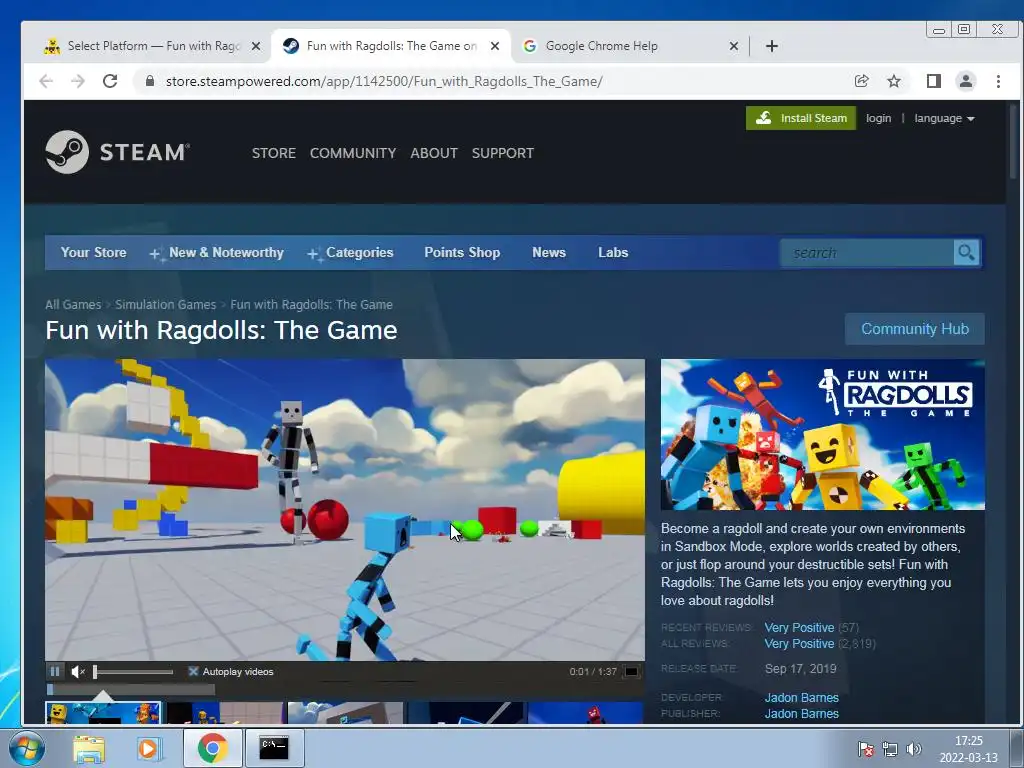Screen dimensions: 1024x768
Task: Click the Fun with Ragdolls header image
Action: (822, 434)
